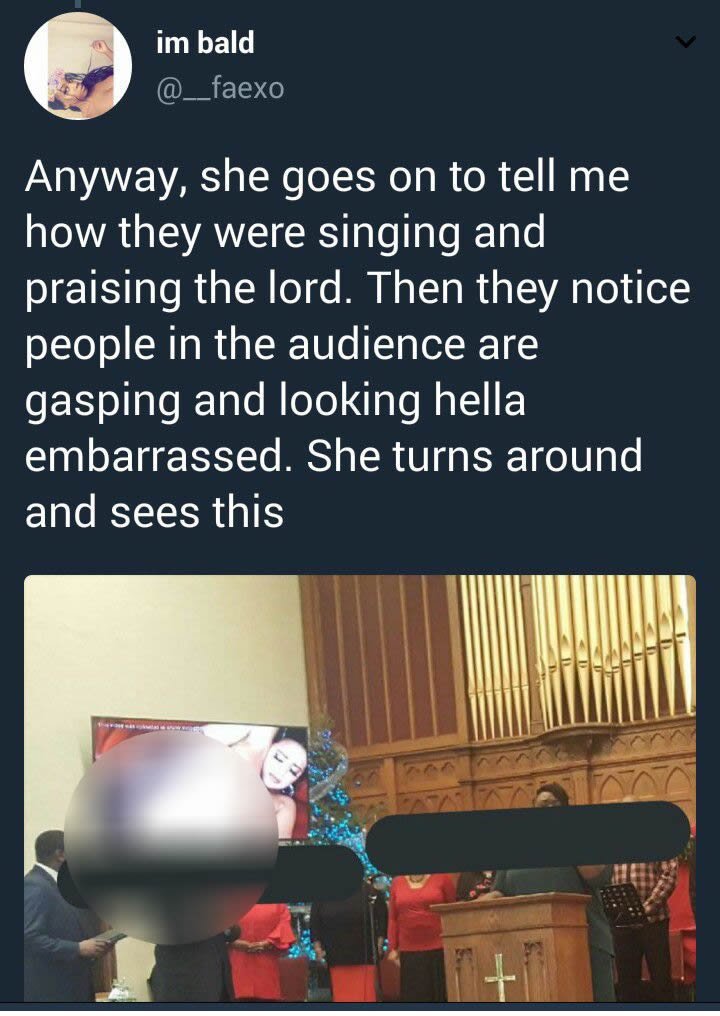720x1016 pixels.
Task: Select the blurred circle in the photo
Action: tap(170, 837)
